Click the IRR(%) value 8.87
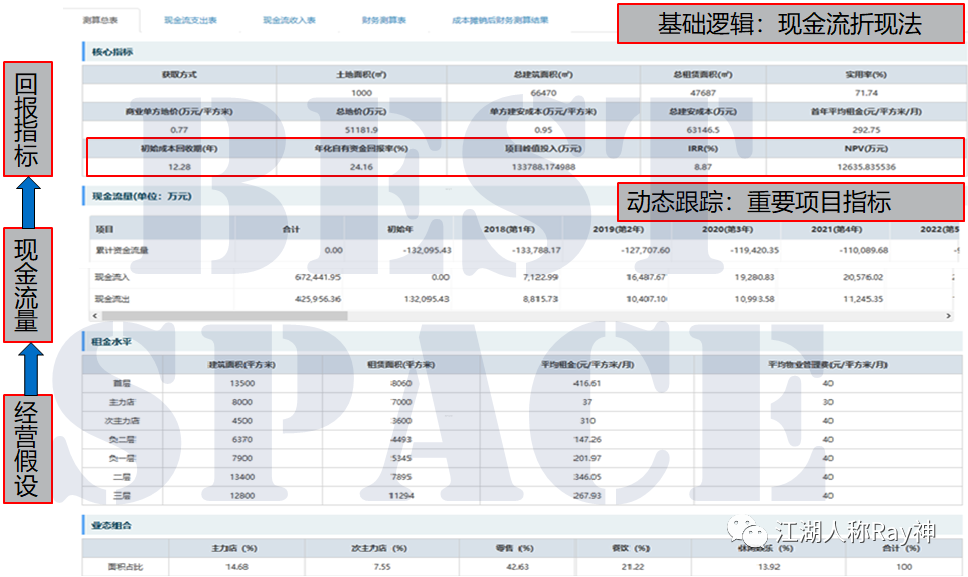The image size is (968, 577). click(x=701, y=167)
